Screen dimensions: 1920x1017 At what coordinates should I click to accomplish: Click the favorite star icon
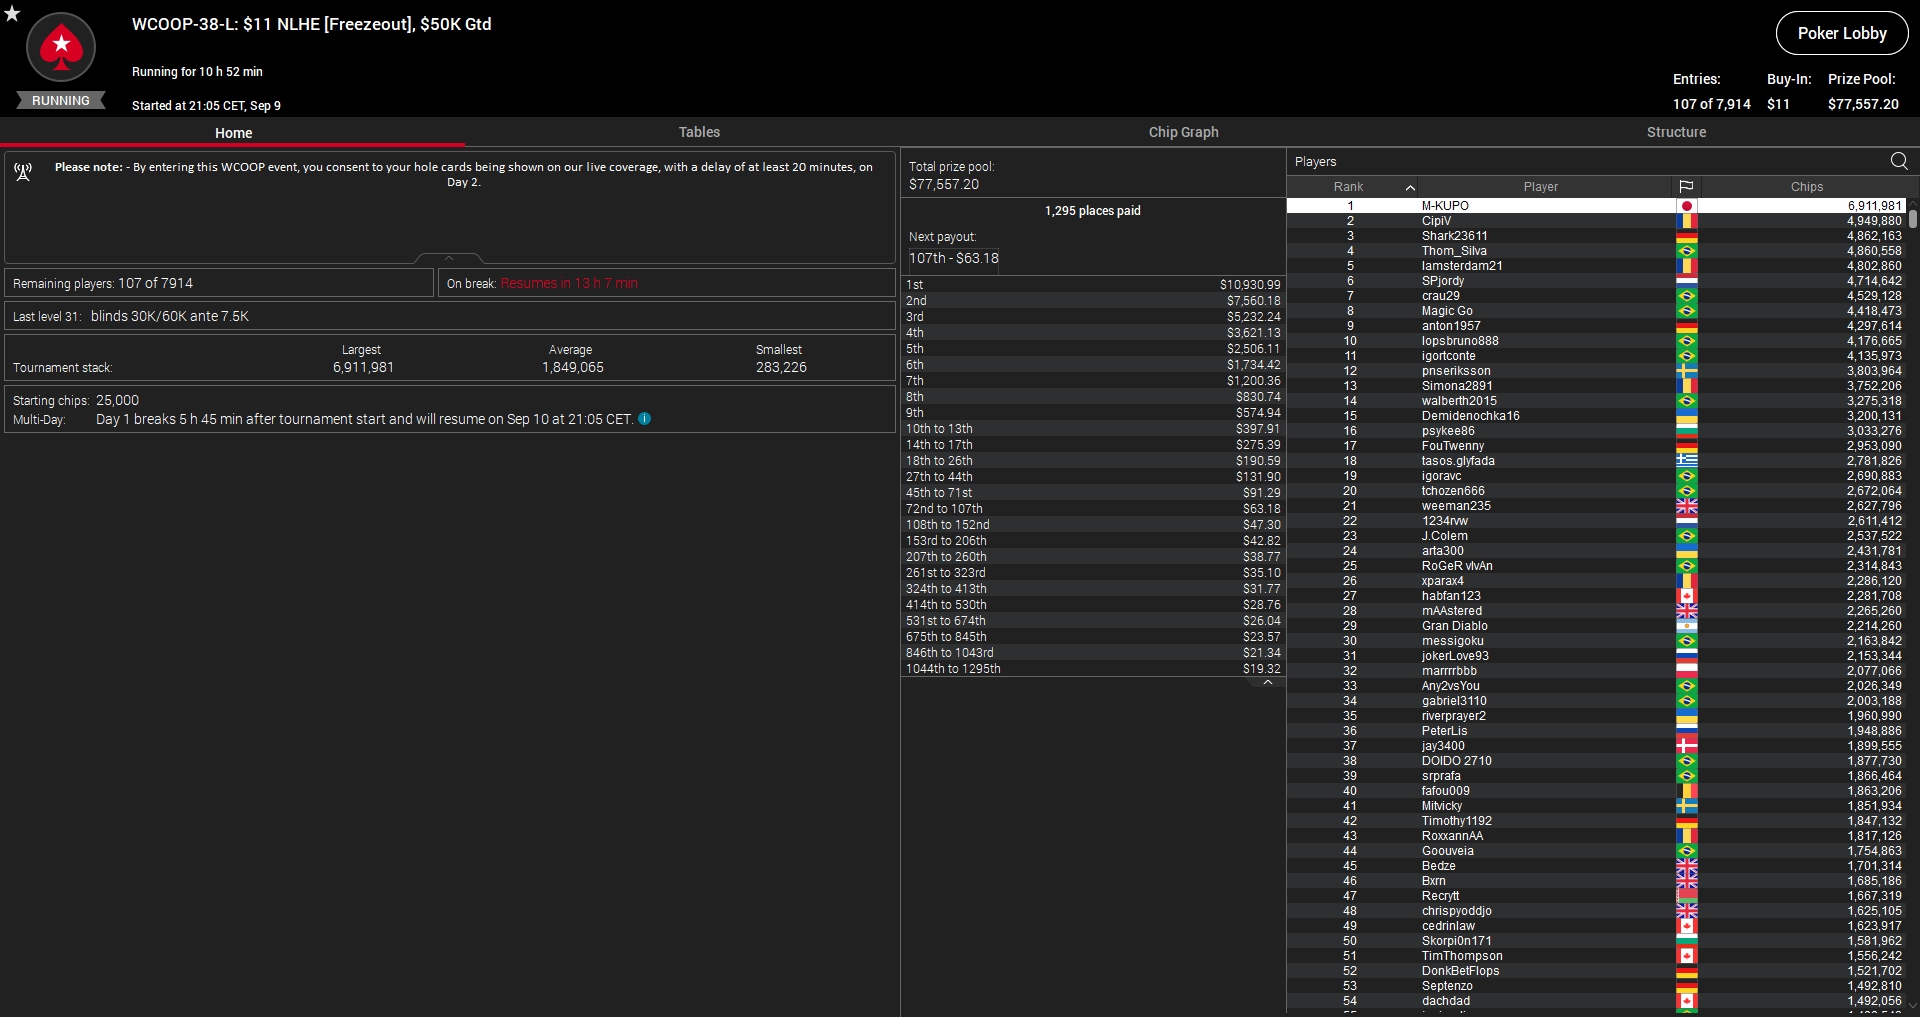coord(12,14)
